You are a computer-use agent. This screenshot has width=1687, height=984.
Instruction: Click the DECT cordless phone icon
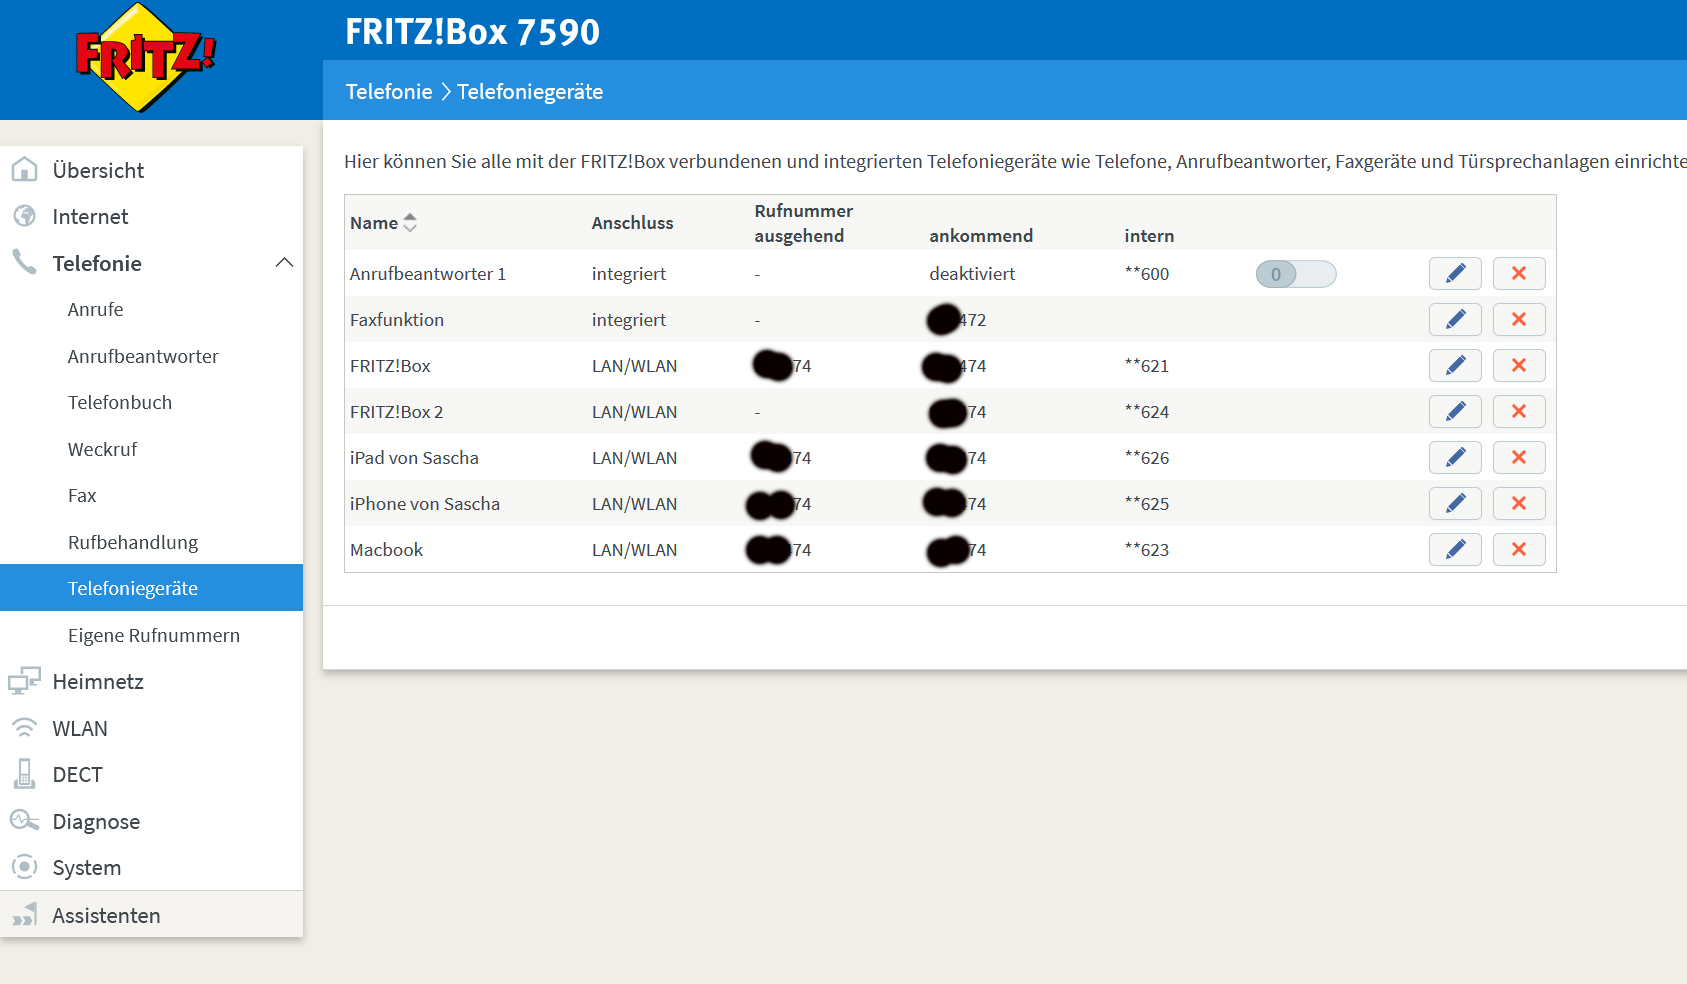pyautogui.click(x=25, y=774)
